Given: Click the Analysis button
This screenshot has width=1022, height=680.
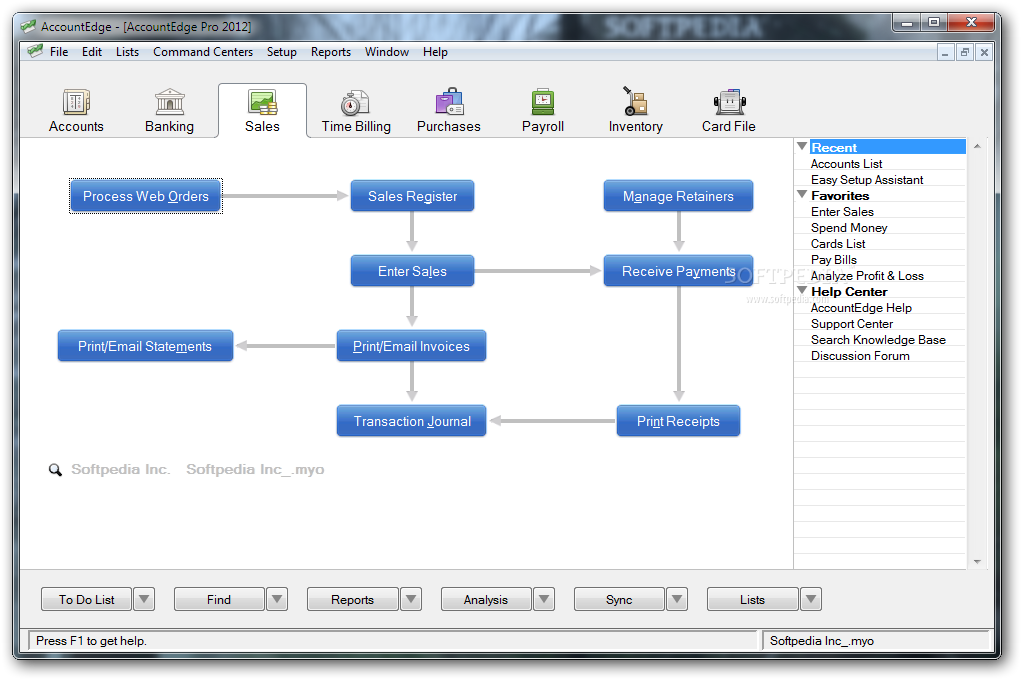Looking at the screenshot, I should click(486, 599).
